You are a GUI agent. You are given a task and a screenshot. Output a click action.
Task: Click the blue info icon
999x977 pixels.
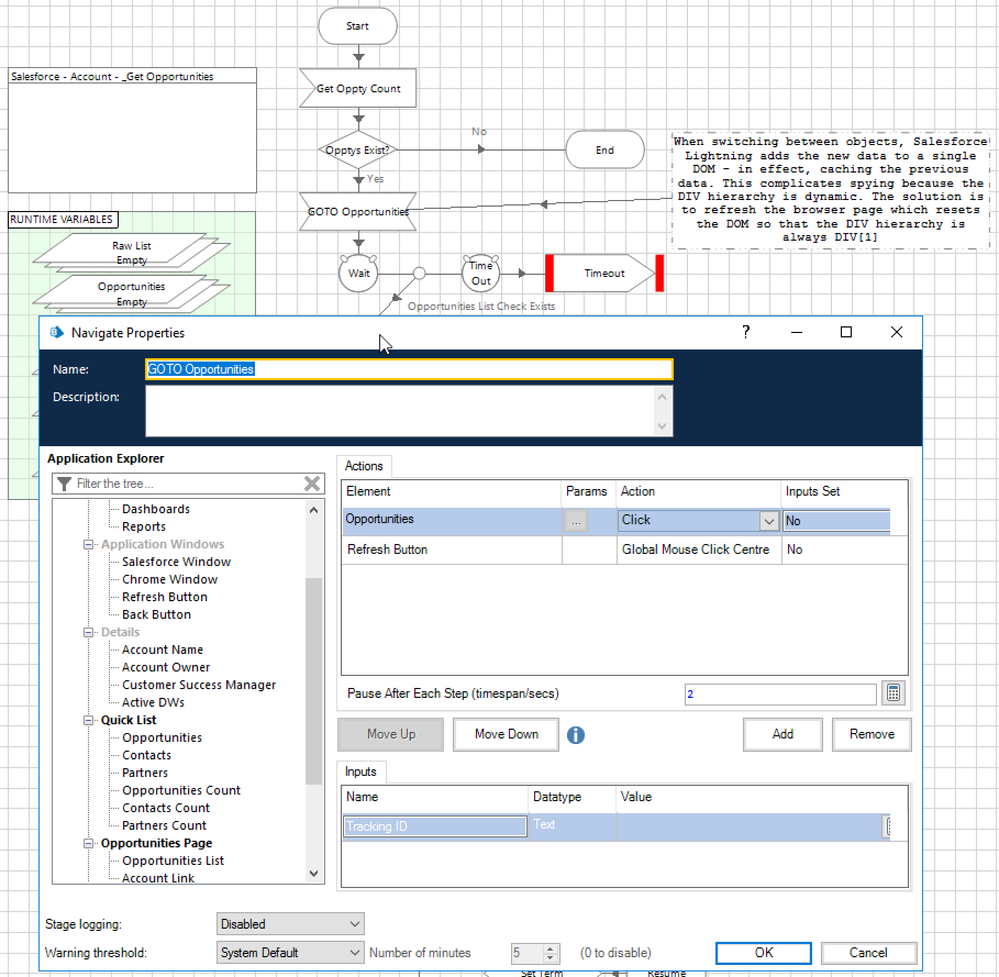pos(576,735)
